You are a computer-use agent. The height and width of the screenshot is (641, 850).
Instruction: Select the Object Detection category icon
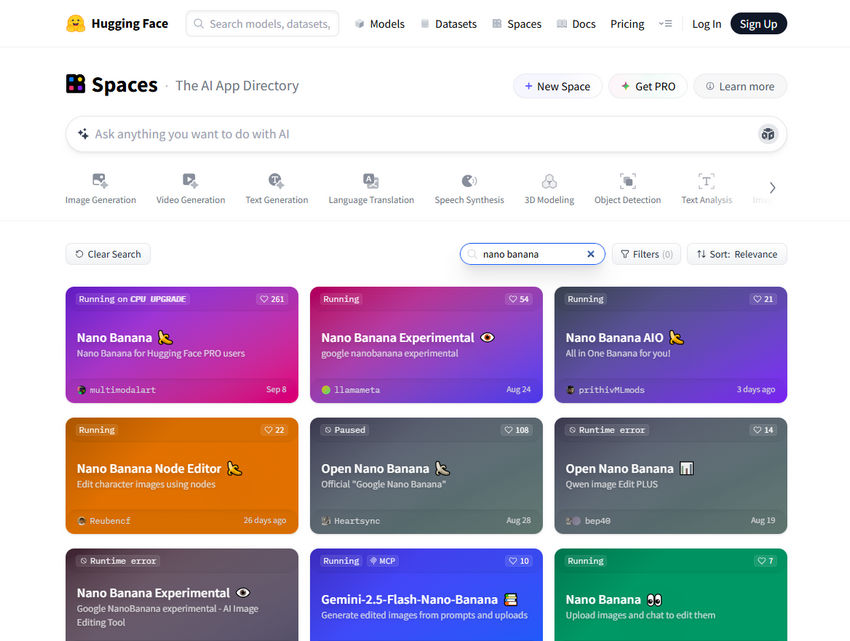[x=627, y=181]
